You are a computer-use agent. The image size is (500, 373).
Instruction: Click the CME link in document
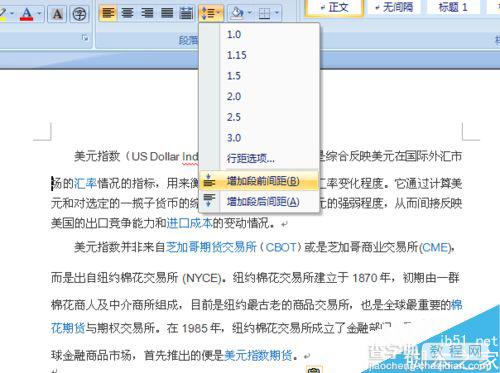point(436,247)
